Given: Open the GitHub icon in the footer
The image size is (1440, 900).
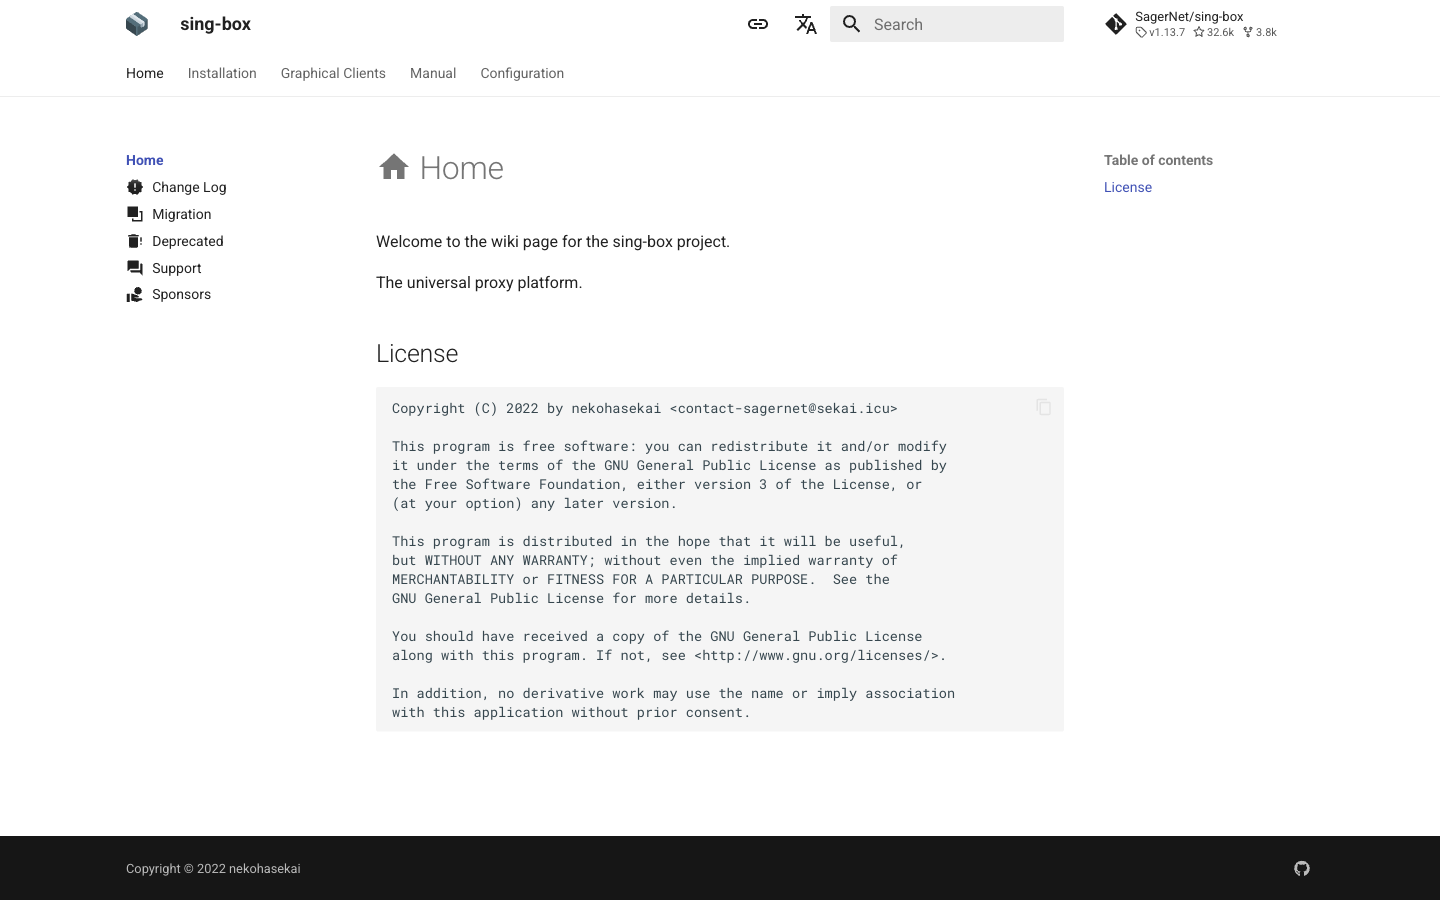Looking at the screenshot, I should pyautogui.click(x=1302, y=868).
